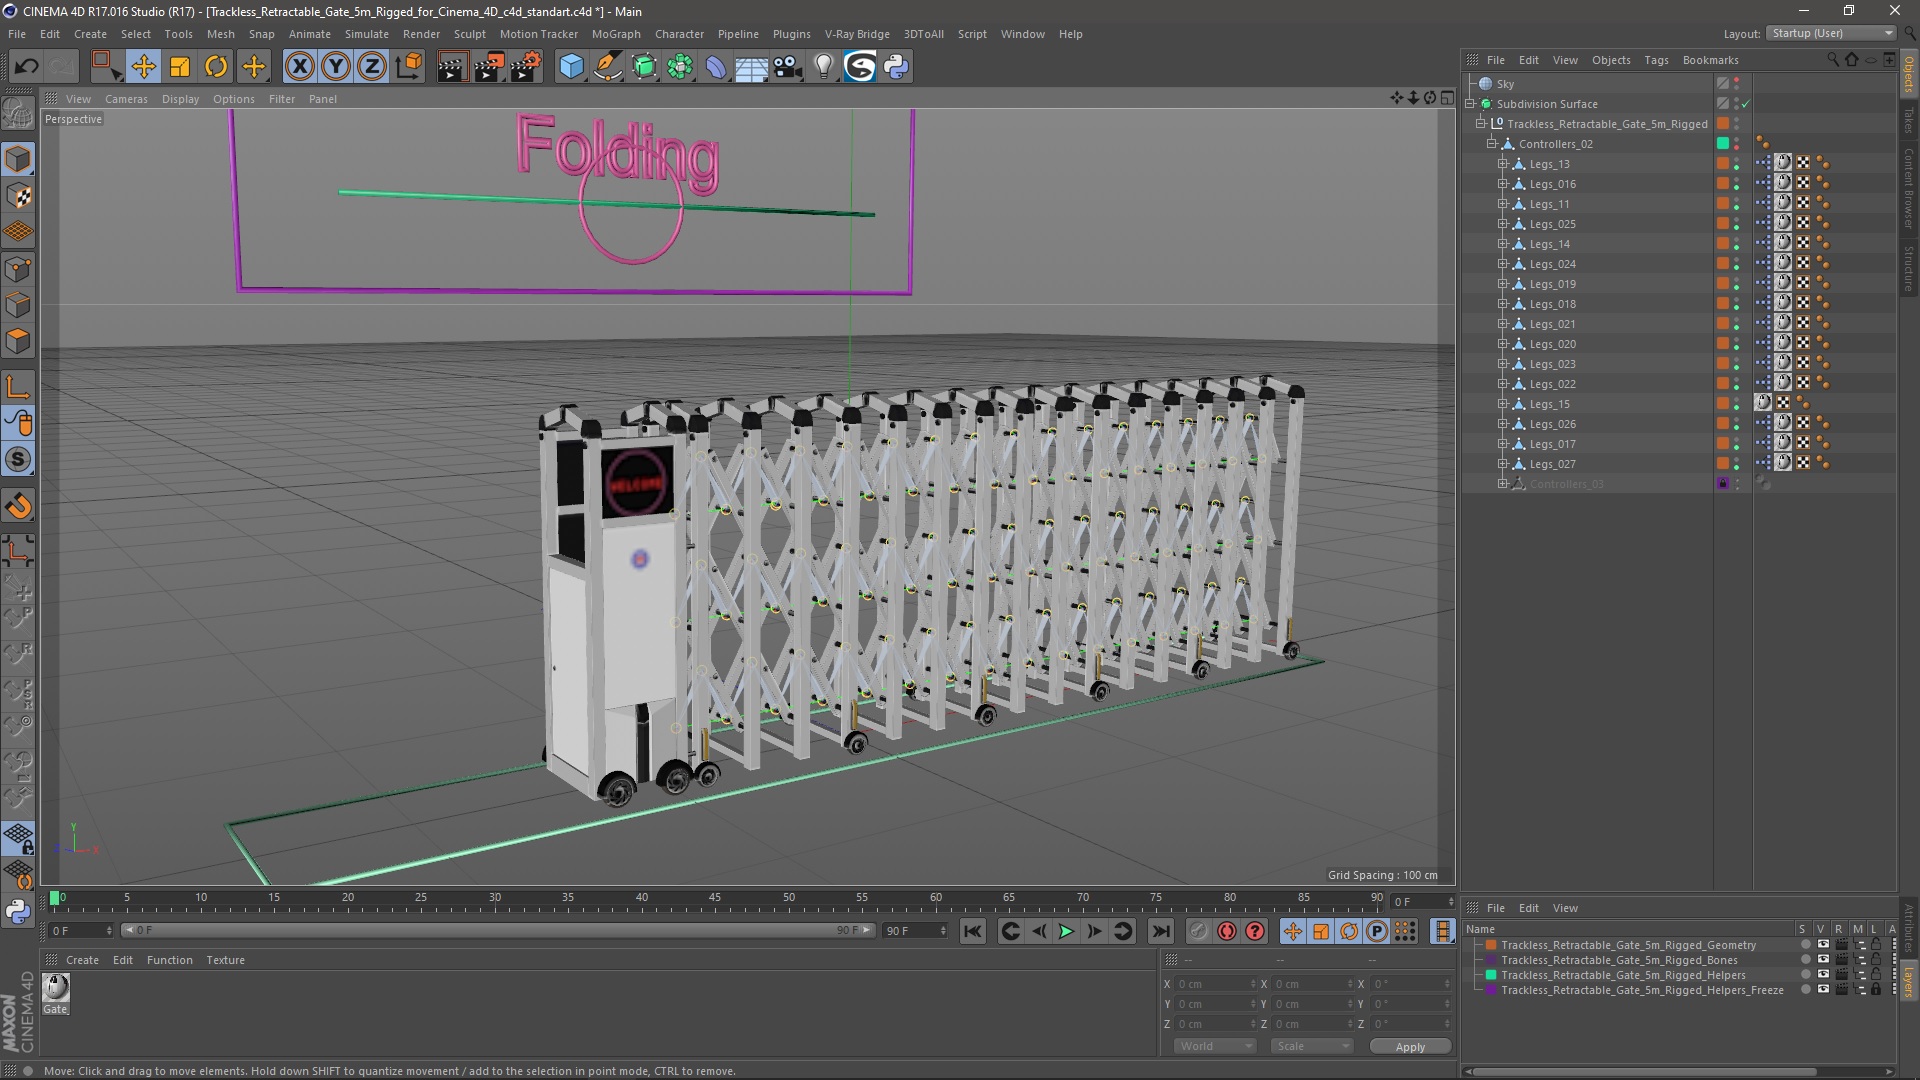Click the Python icon at sidebar bottom
1920x1080 pixels.
click(x=18, y=911)
